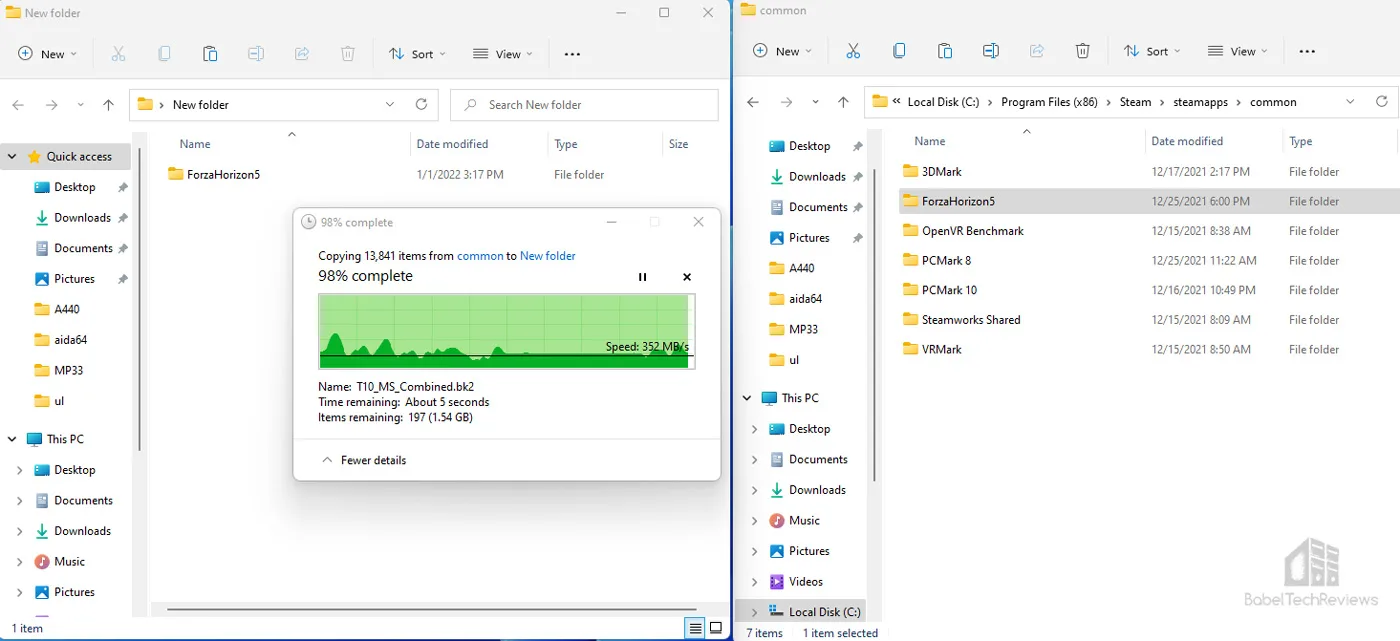
Task: Click Steam breadcrumb in address bar
Action: [x=1135, y=101]
